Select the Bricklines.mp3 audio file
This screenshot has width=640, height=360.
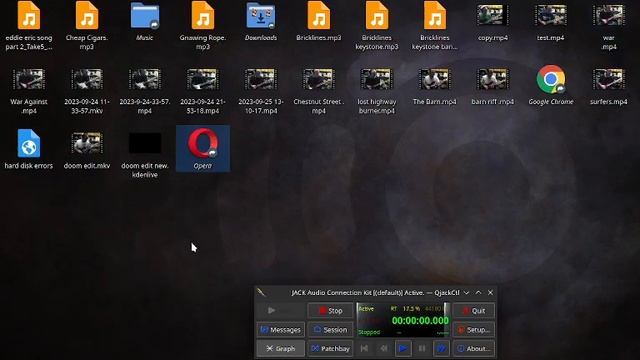click(x=319, y=22)
